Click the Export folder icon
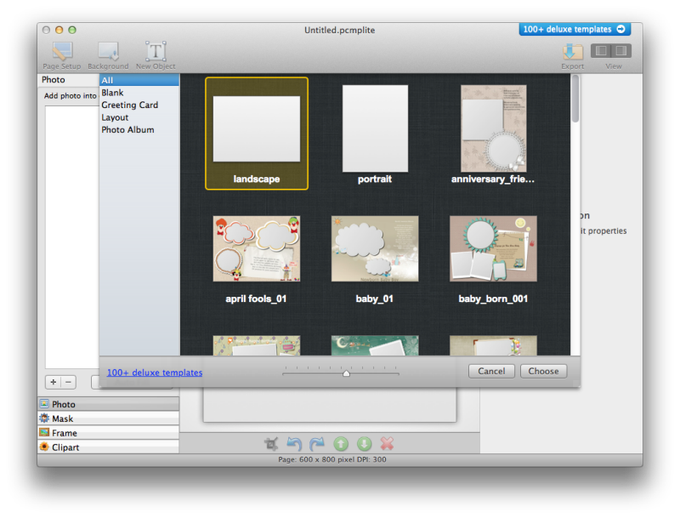 [572, 52]
